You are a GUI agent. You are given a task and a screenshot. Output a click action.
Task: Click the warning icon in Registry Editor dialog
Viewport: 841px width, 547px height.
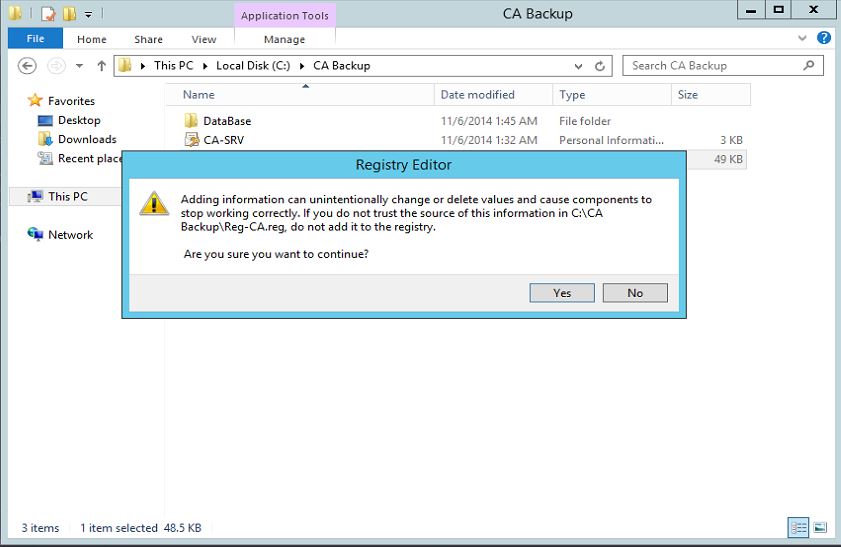pyautogui.click(x=154, y=203)
